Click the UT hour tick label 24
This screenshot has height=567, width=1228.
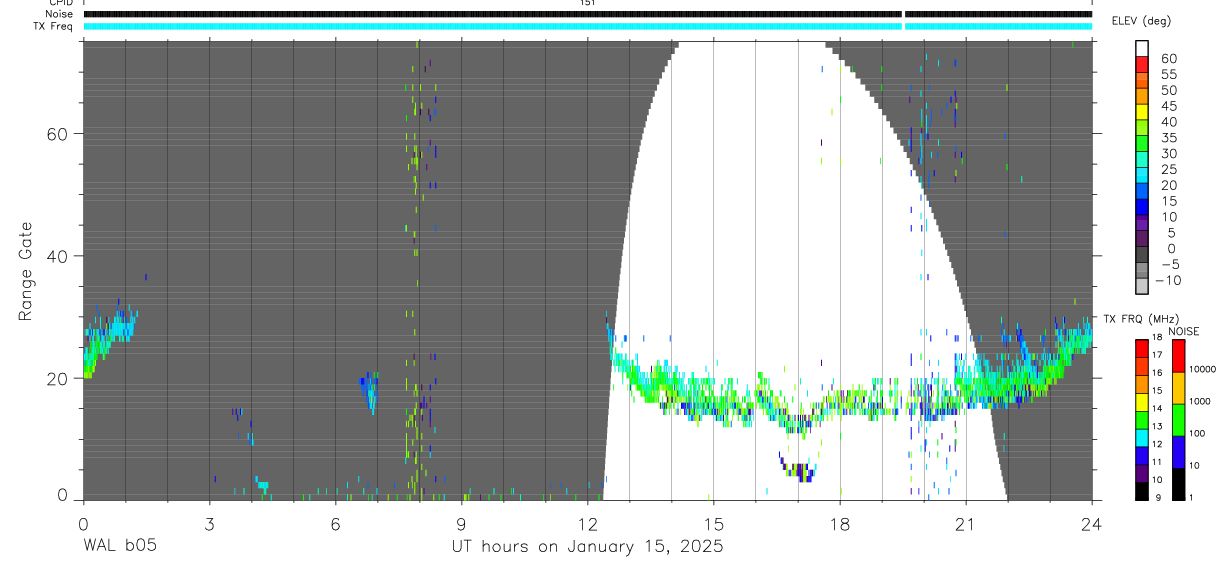[x=1092, y=523]
